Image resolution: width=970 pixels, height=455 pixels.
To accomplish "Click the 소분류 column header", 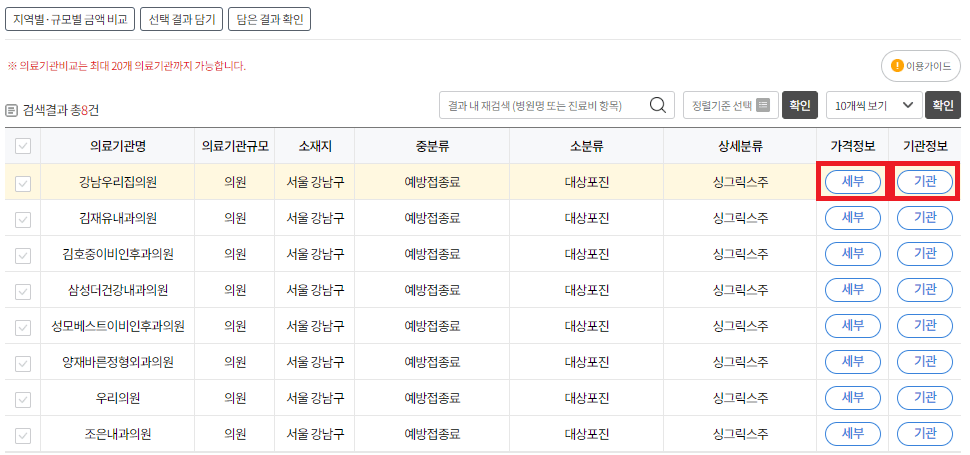I will 586,147.
